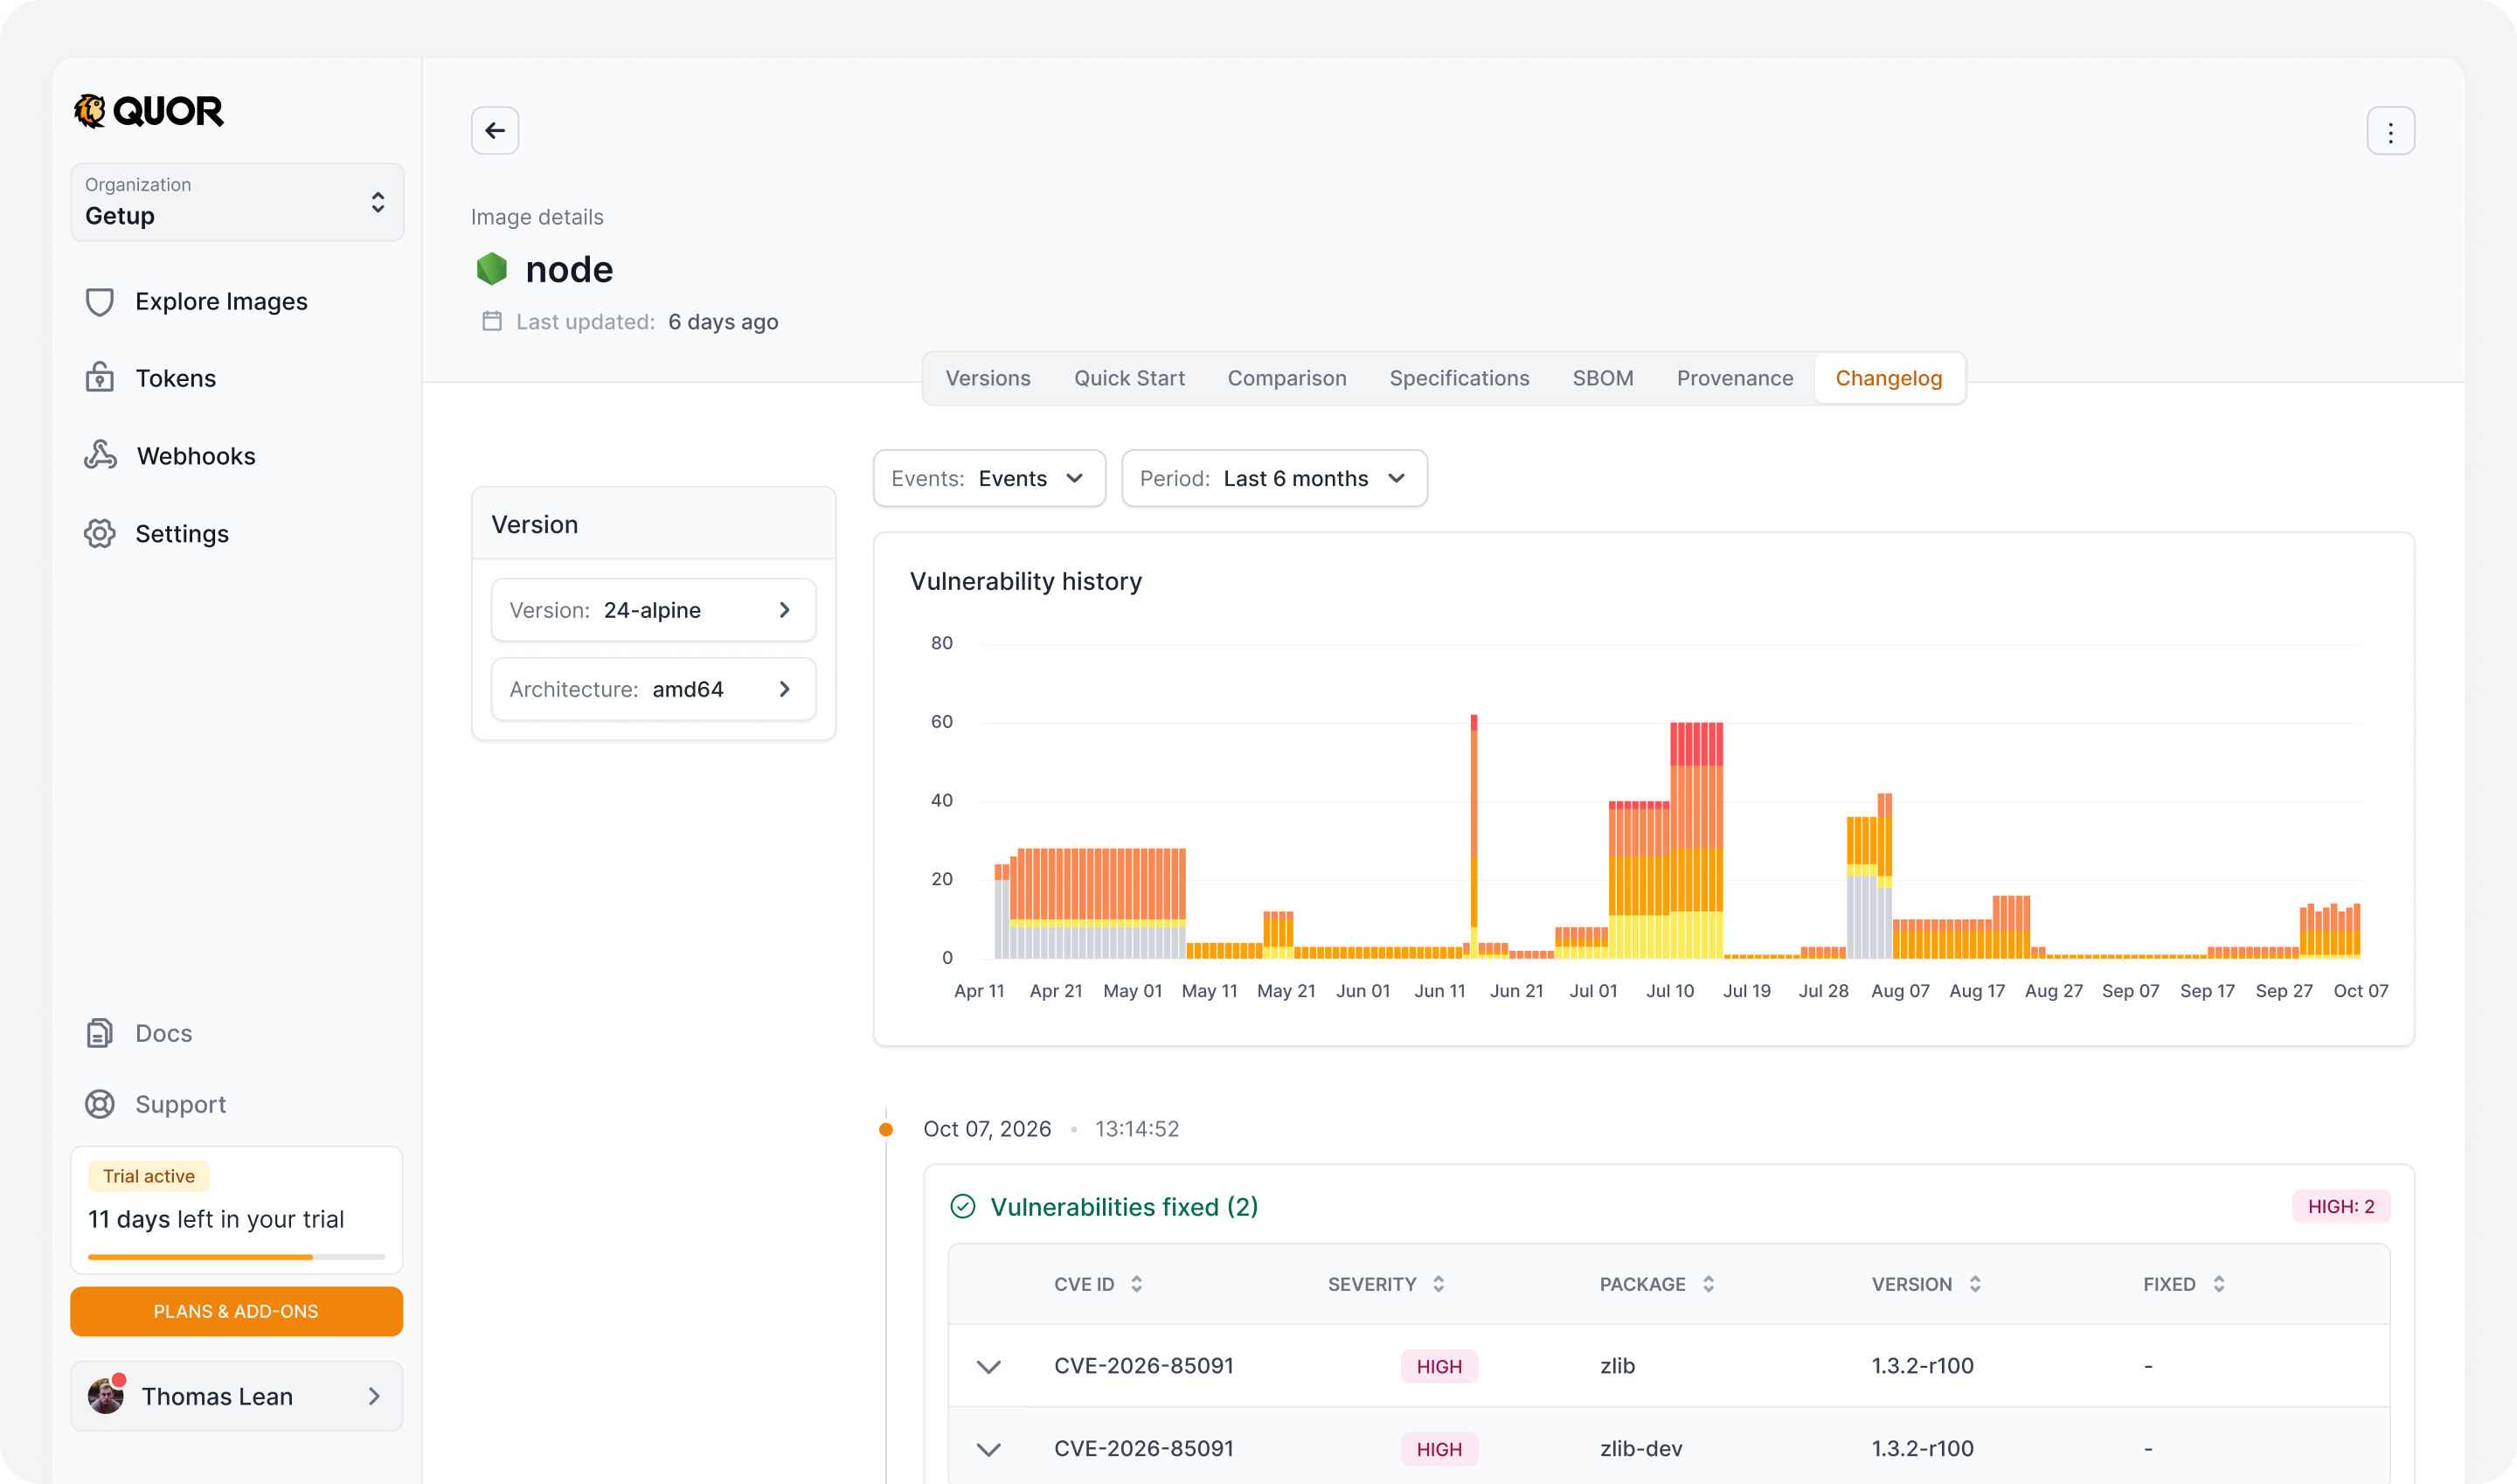
Task: Open the Period Last 6 months dropdown
Action: click(x=1274, y=479)
